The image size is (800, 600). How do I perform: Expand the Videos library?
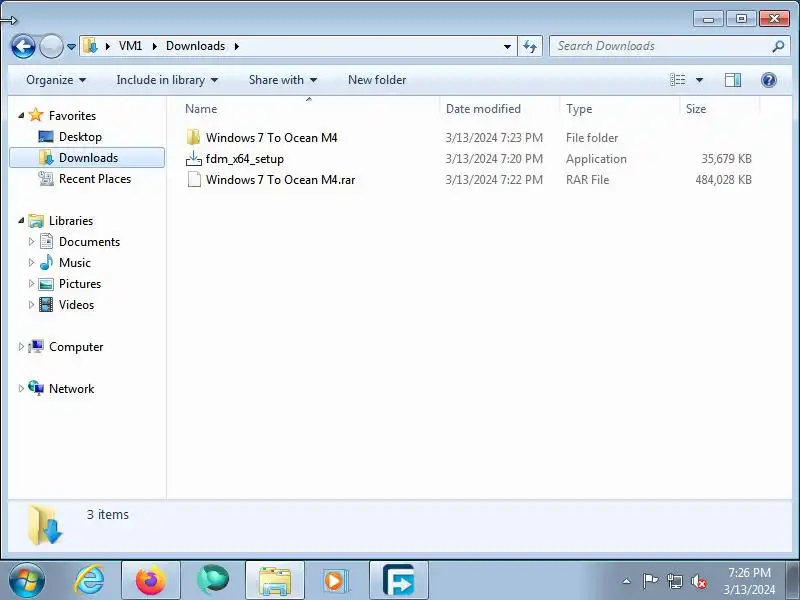click(x=31, y=305)
